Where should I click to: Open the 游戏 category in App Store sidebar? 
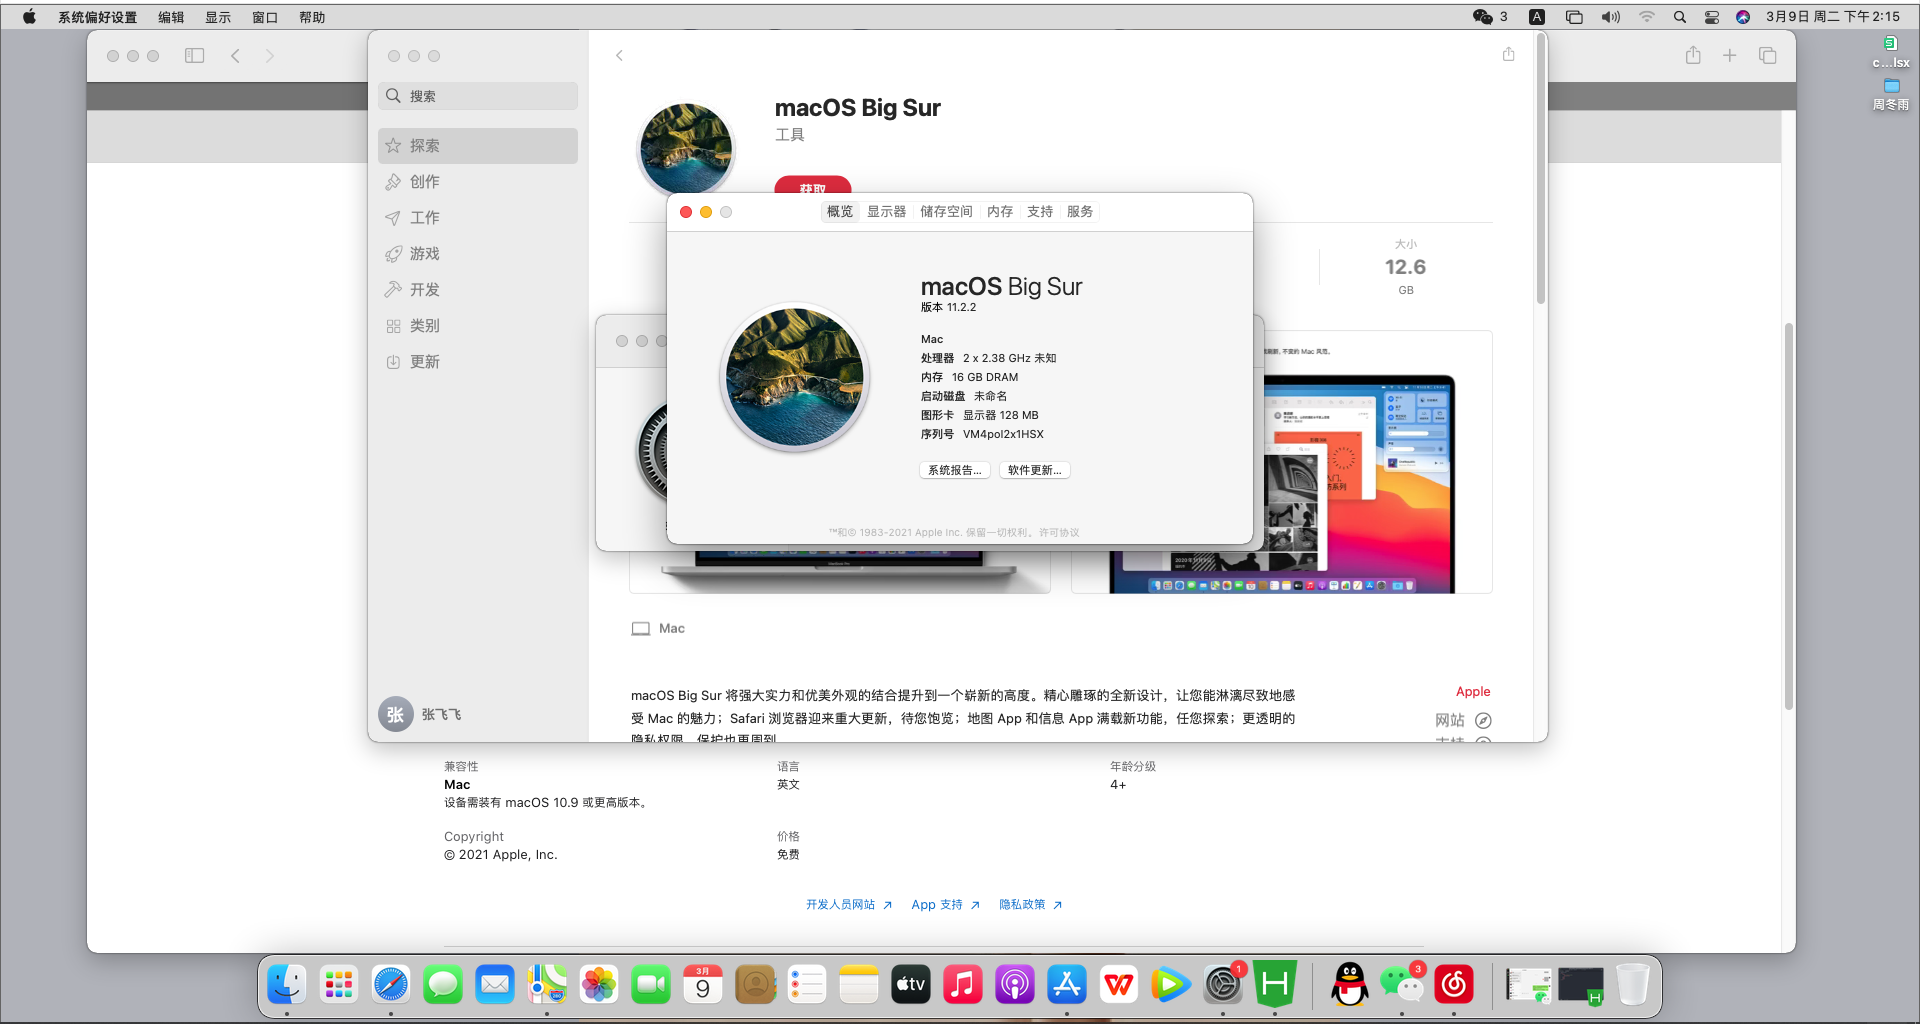click(478, 253)
